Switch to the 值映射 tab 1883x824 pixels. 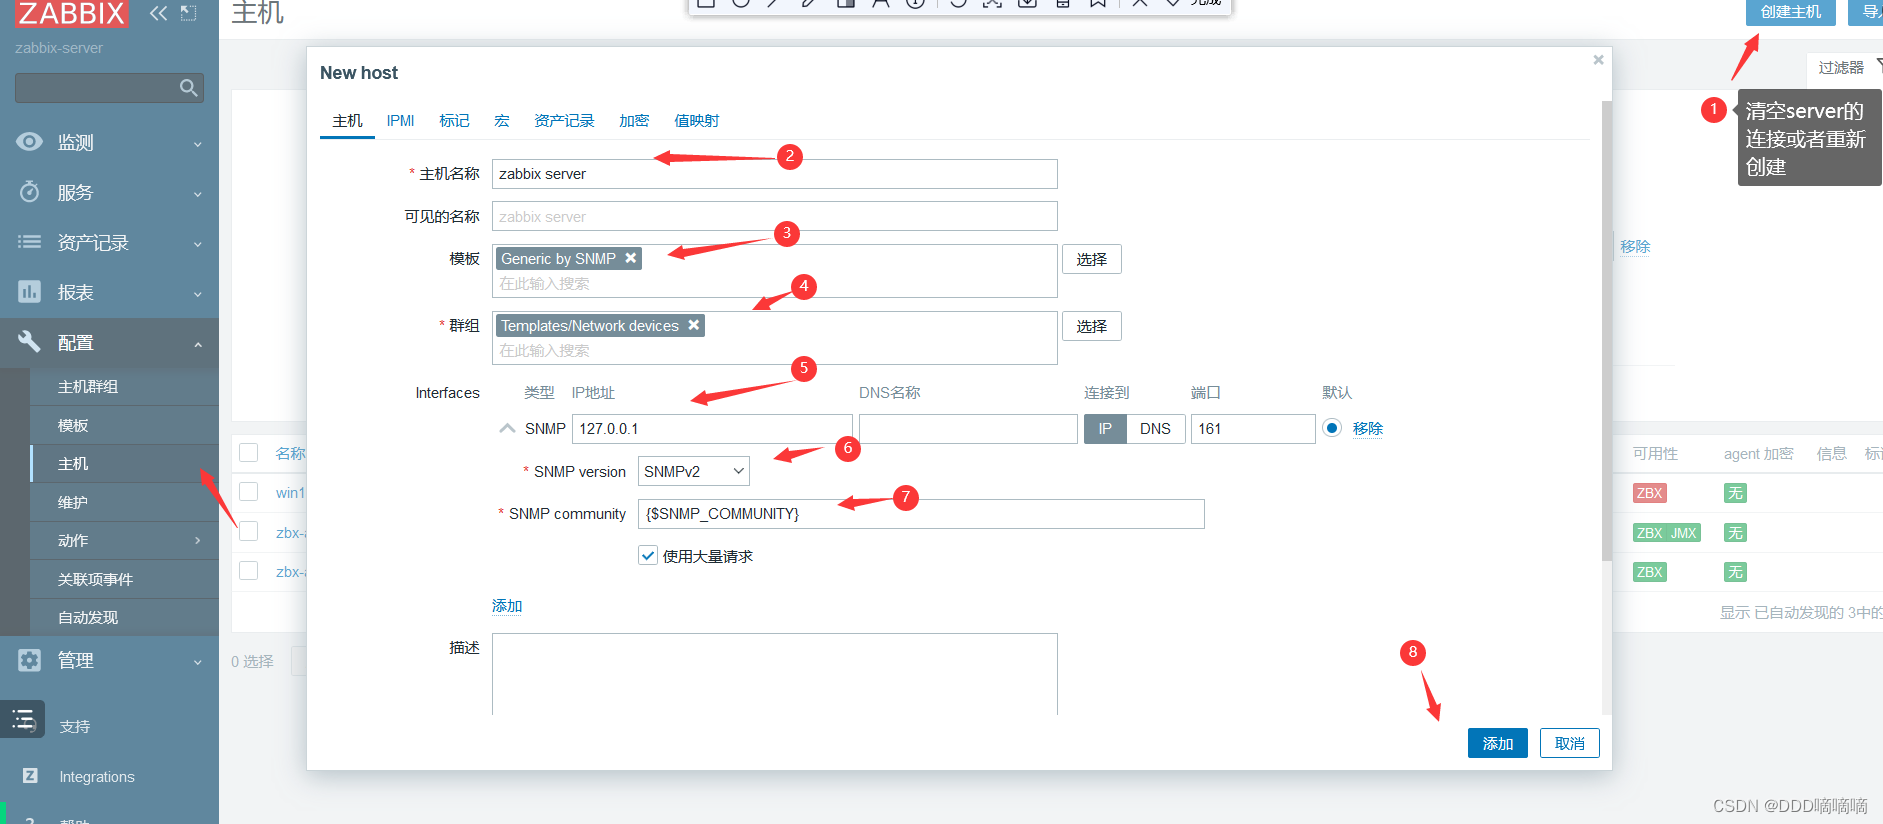[x=697, y=121]
